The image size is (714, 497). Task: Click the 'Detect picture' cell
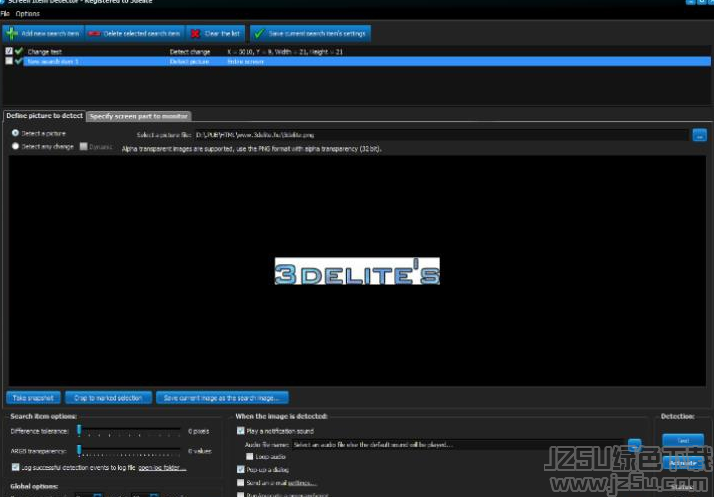tap(189, 61)
